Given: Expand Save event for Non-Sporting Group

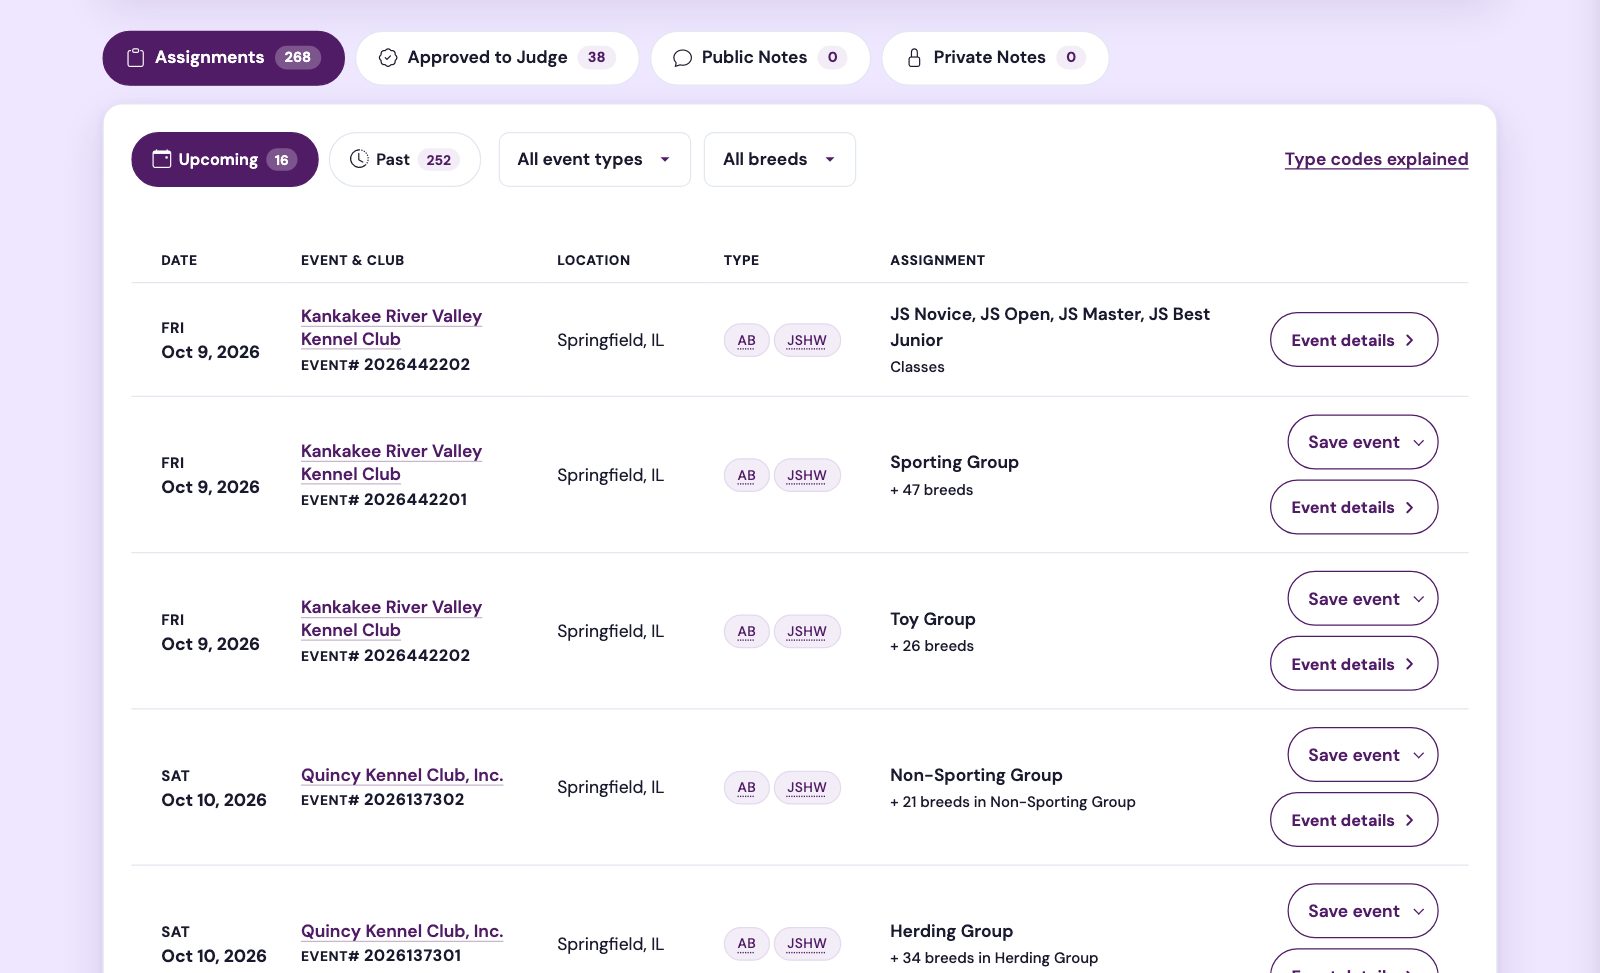Looking at the screenshot, I should pos(1363,755).
